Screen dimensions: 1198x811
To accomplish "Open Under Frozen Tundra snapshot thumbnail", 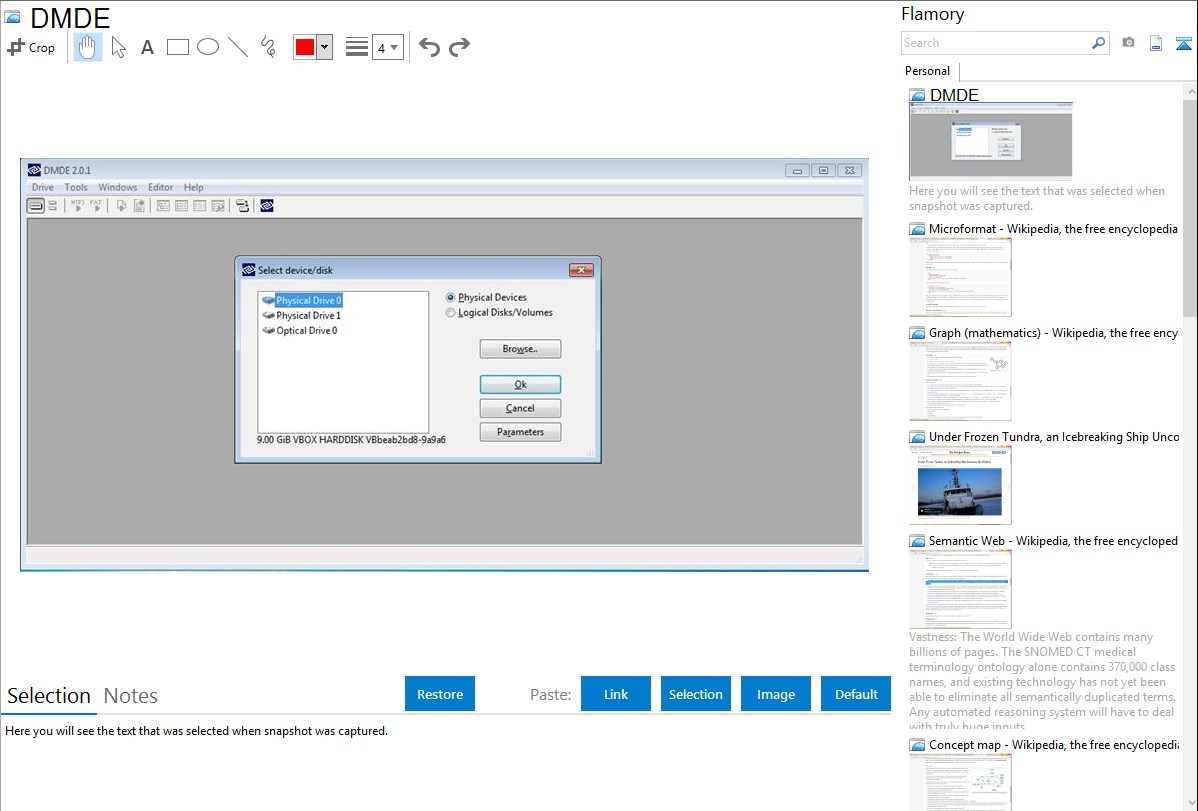I will 960,485.
